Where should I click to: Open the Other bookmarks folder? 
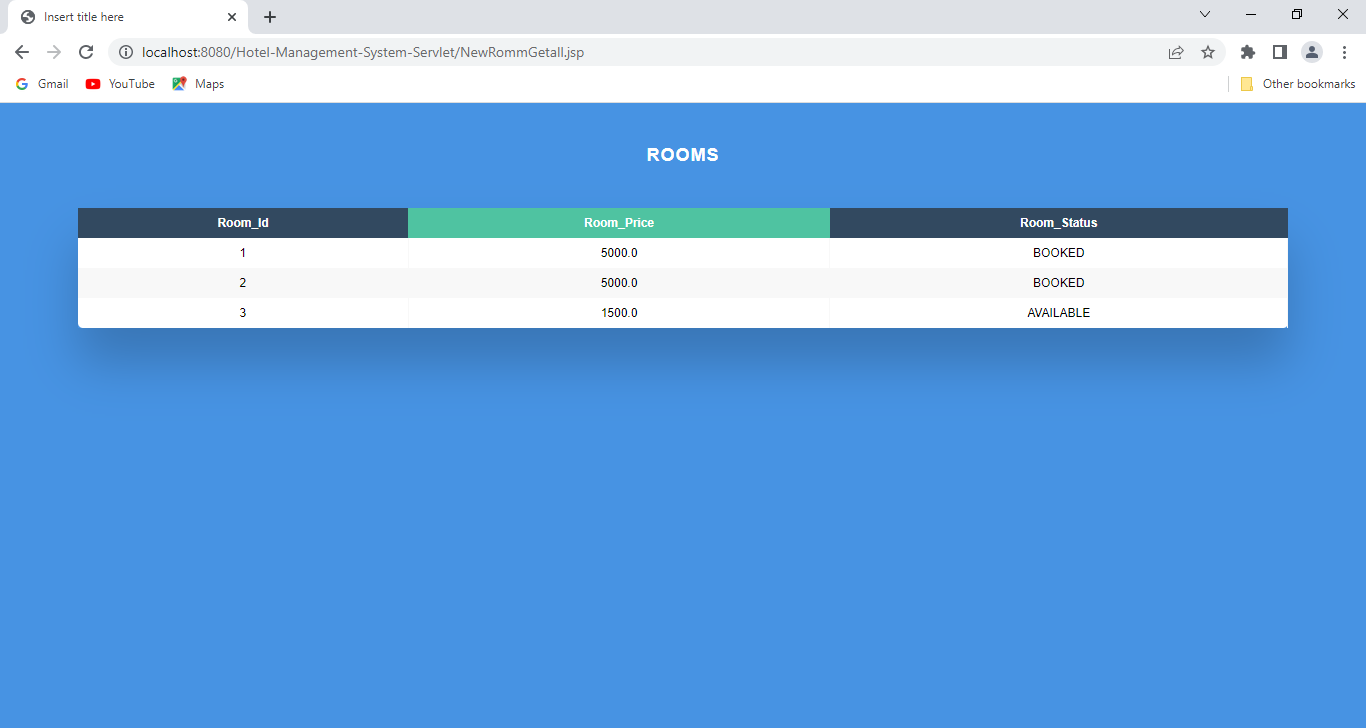coord(1298,84)
